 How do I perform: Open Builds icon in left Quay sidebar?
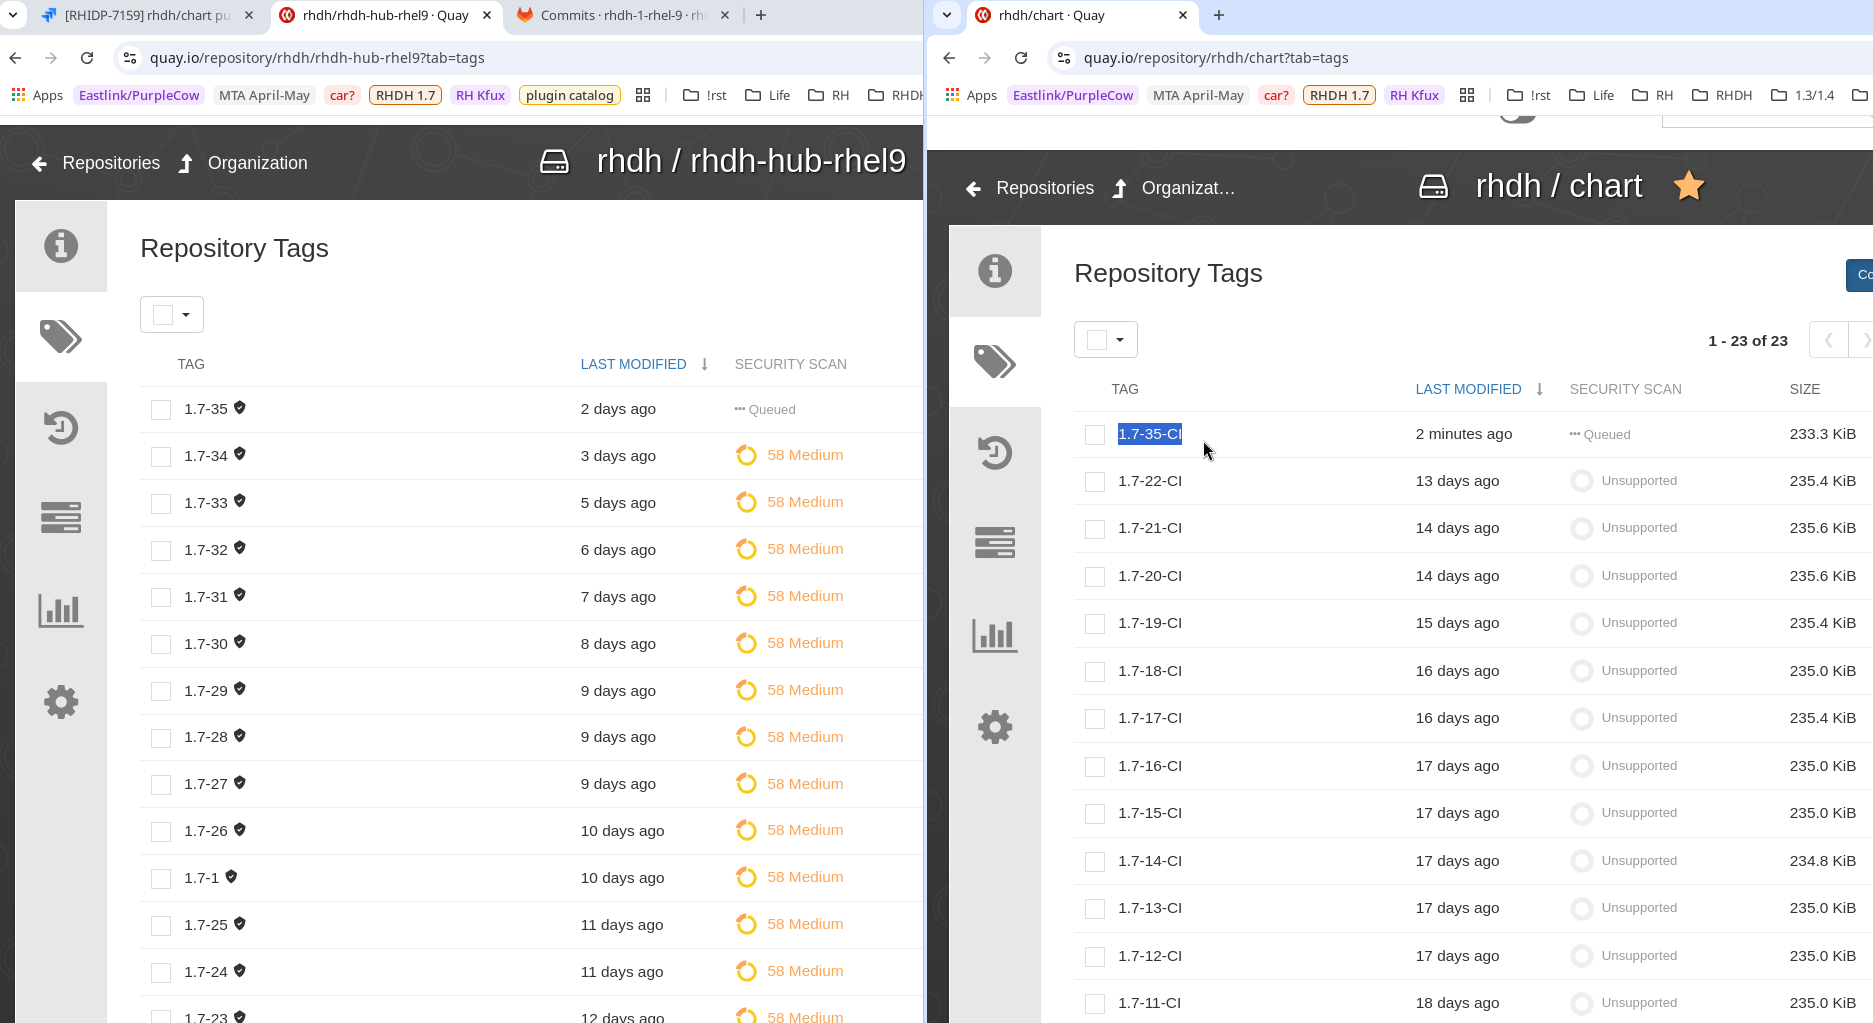click(x=61, y=518)
